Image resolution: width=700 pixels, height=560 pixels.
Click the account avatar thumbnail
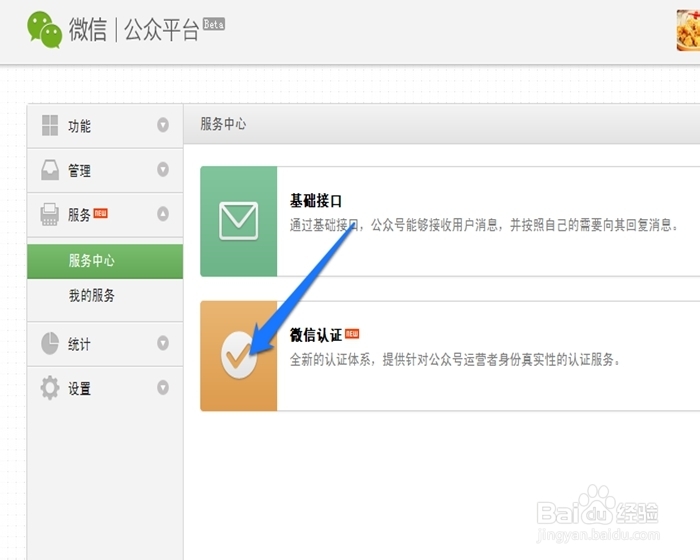(688, 30)
